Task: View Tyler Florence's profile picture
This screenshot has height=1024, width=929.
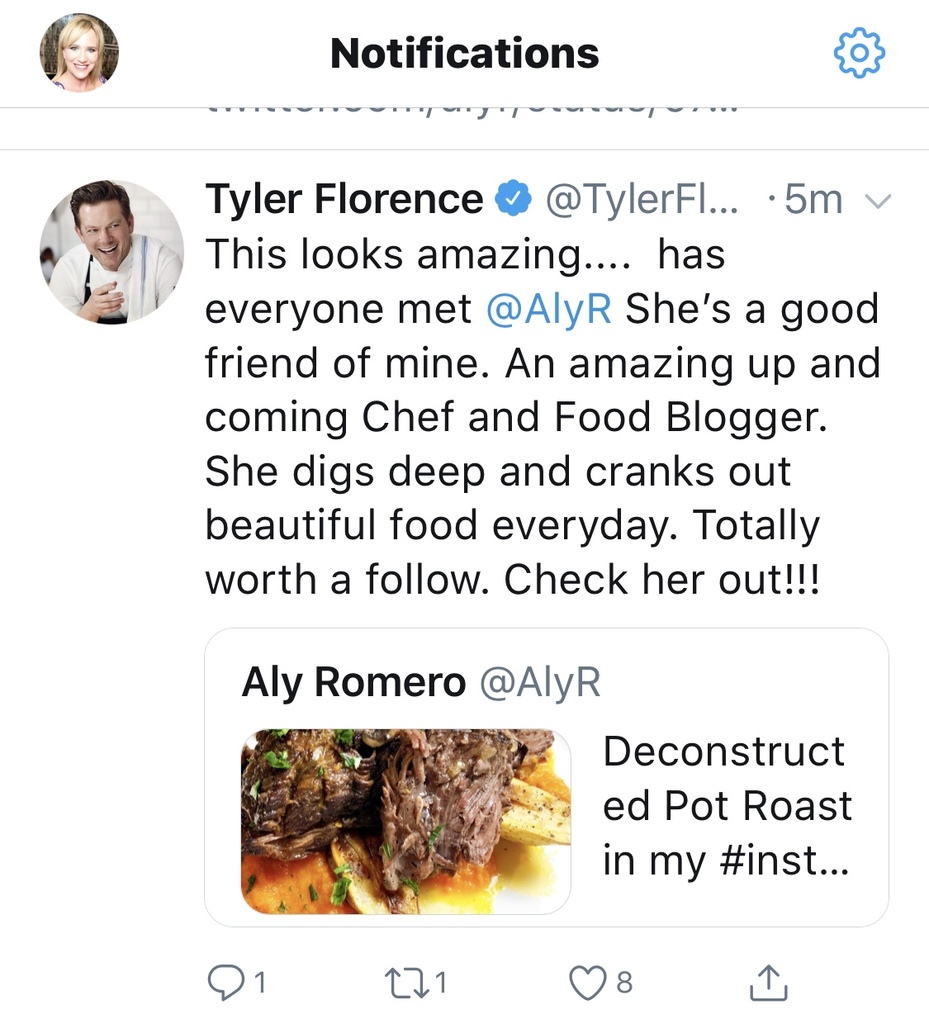Action: pyautogui.click(x=111, y=252)
